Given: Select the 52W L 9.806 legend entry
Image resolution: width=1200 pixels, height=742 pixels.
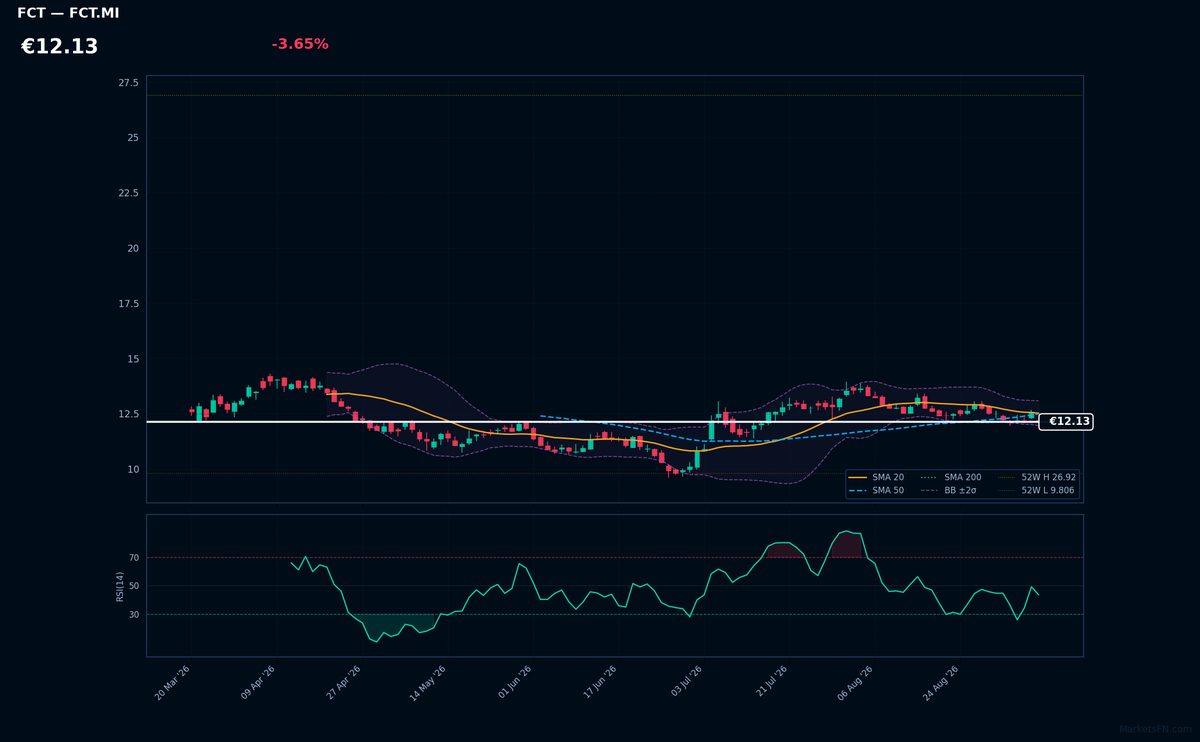Looking at the screenshot, I should 1037,490.
